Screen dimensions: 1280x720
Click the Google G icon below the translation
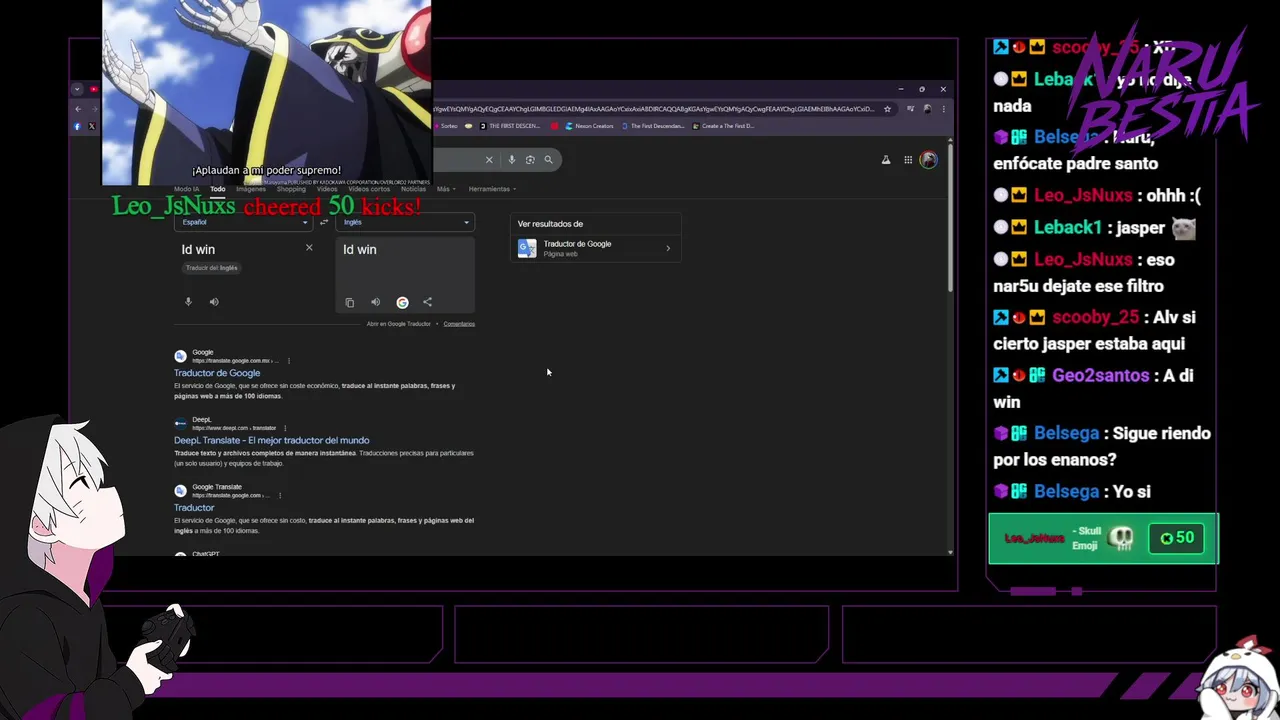click(x=402, y=302)
